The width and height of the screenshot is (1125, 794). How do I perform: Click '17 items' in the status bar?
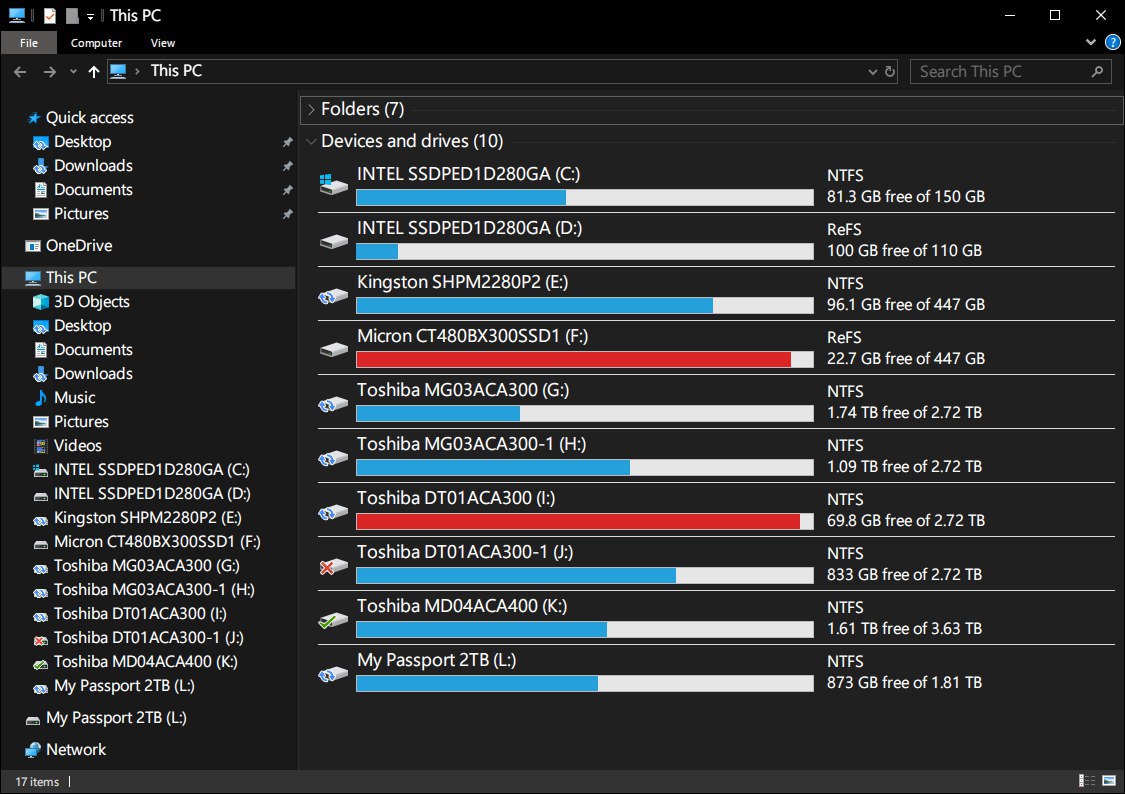pos(37,782)
